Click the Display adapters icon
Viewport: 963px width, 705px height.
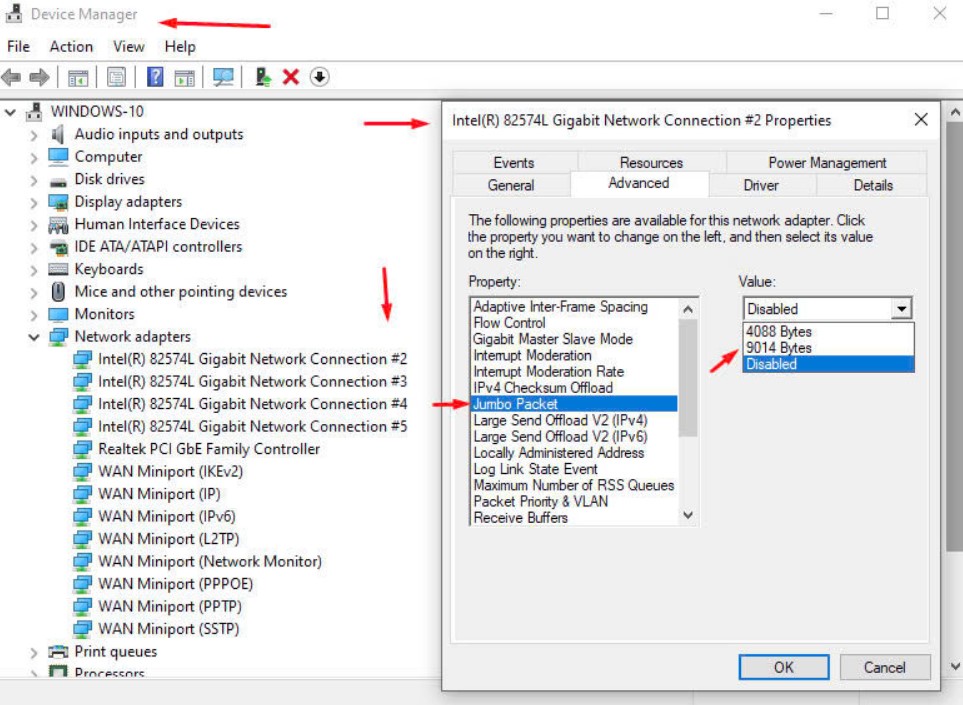(58, 202)
